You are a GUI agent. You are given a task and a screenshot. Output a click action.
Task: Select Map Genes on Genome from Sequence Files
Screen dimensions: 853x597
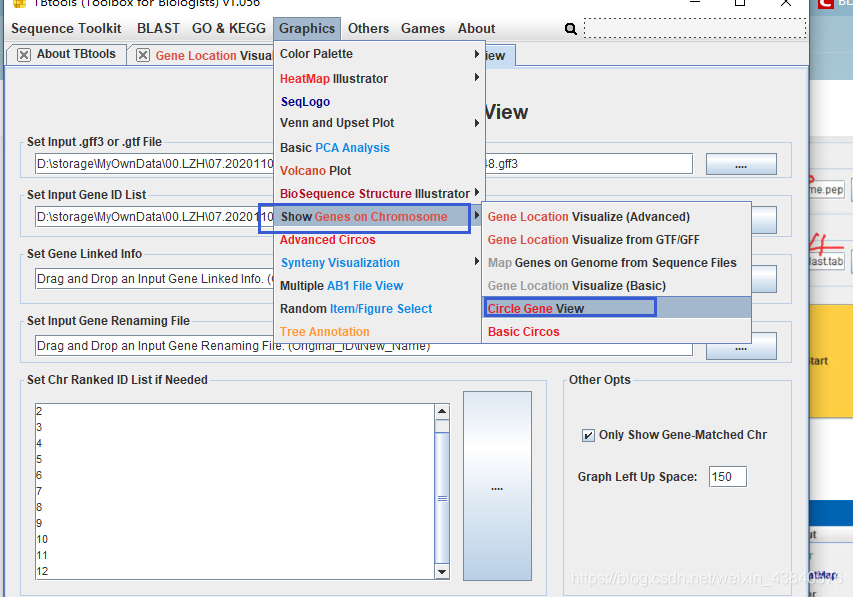616,262
